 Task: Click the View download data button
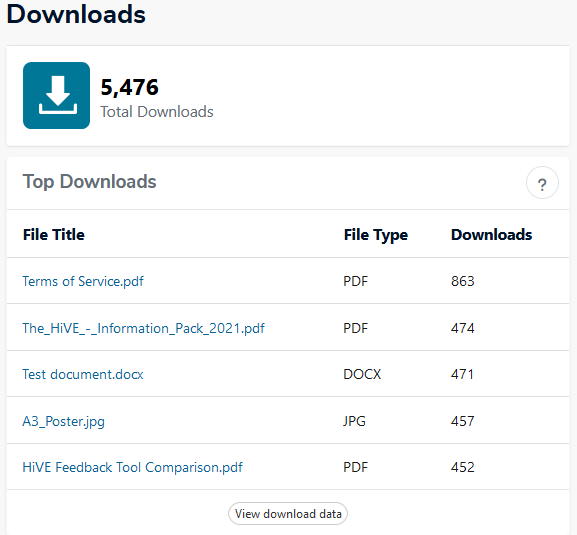pos(288,514)
